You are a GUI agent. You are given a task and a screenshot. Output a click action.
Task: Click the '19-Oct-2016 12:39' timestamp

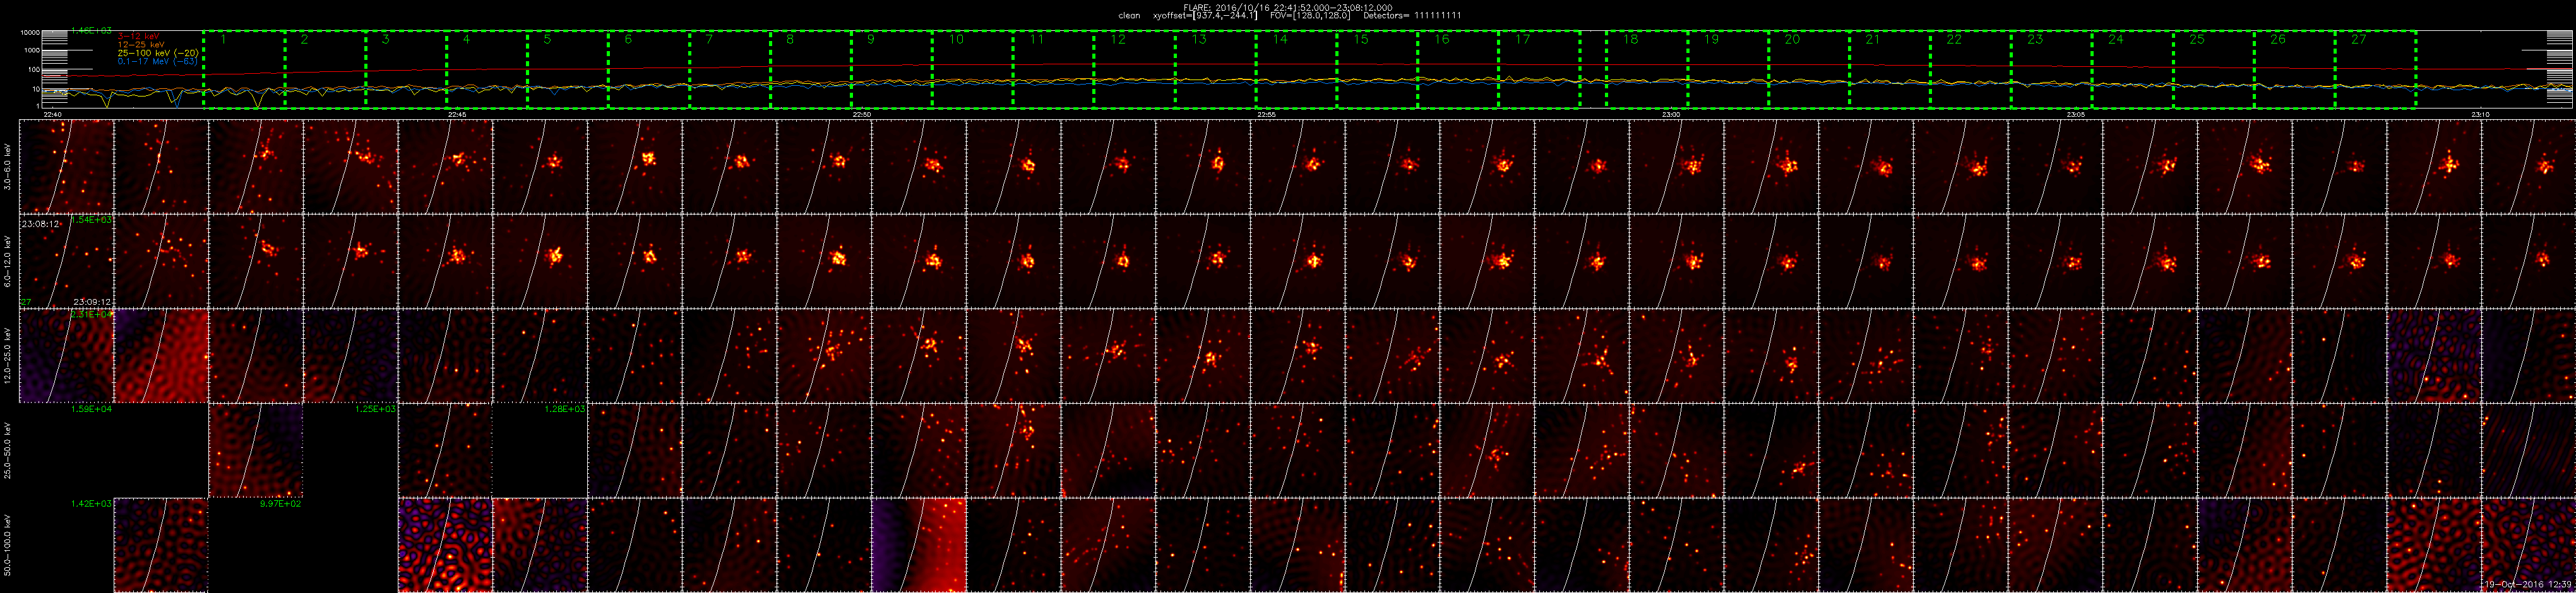tap(2528, 584)
